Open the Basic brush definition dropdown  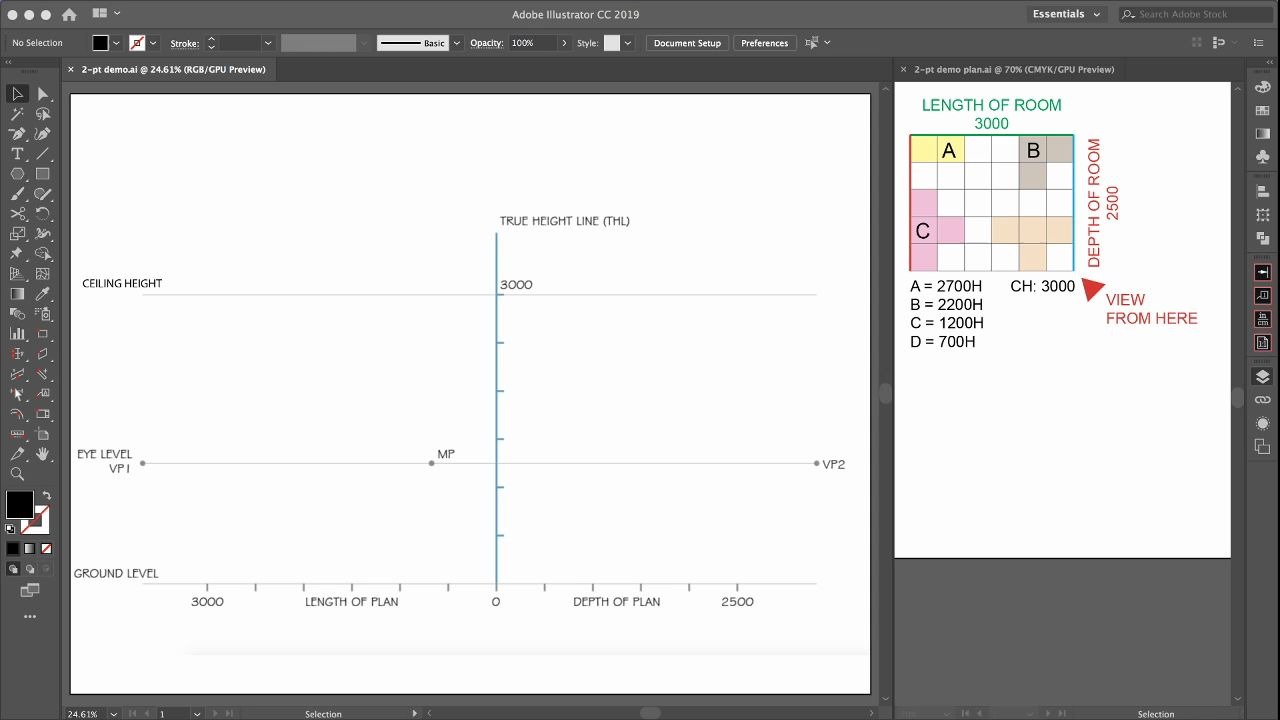coord(457,43)
